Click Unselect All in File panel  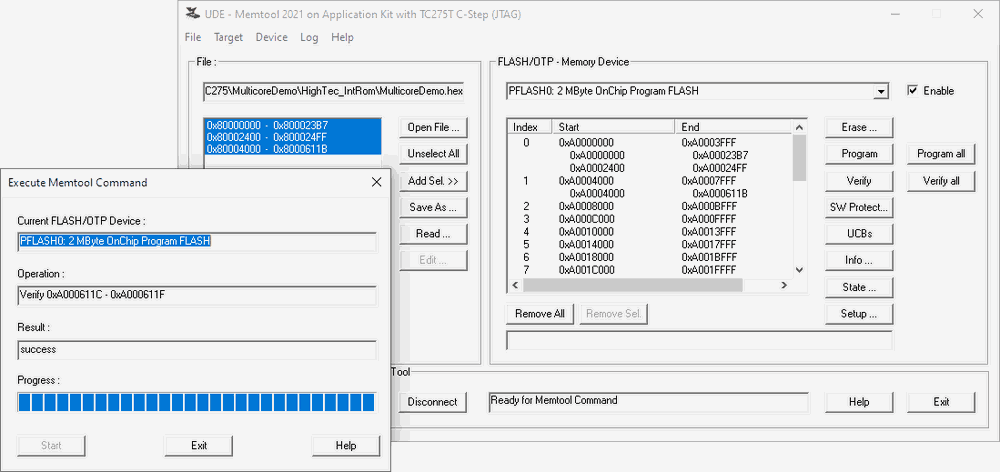(433, 154)
